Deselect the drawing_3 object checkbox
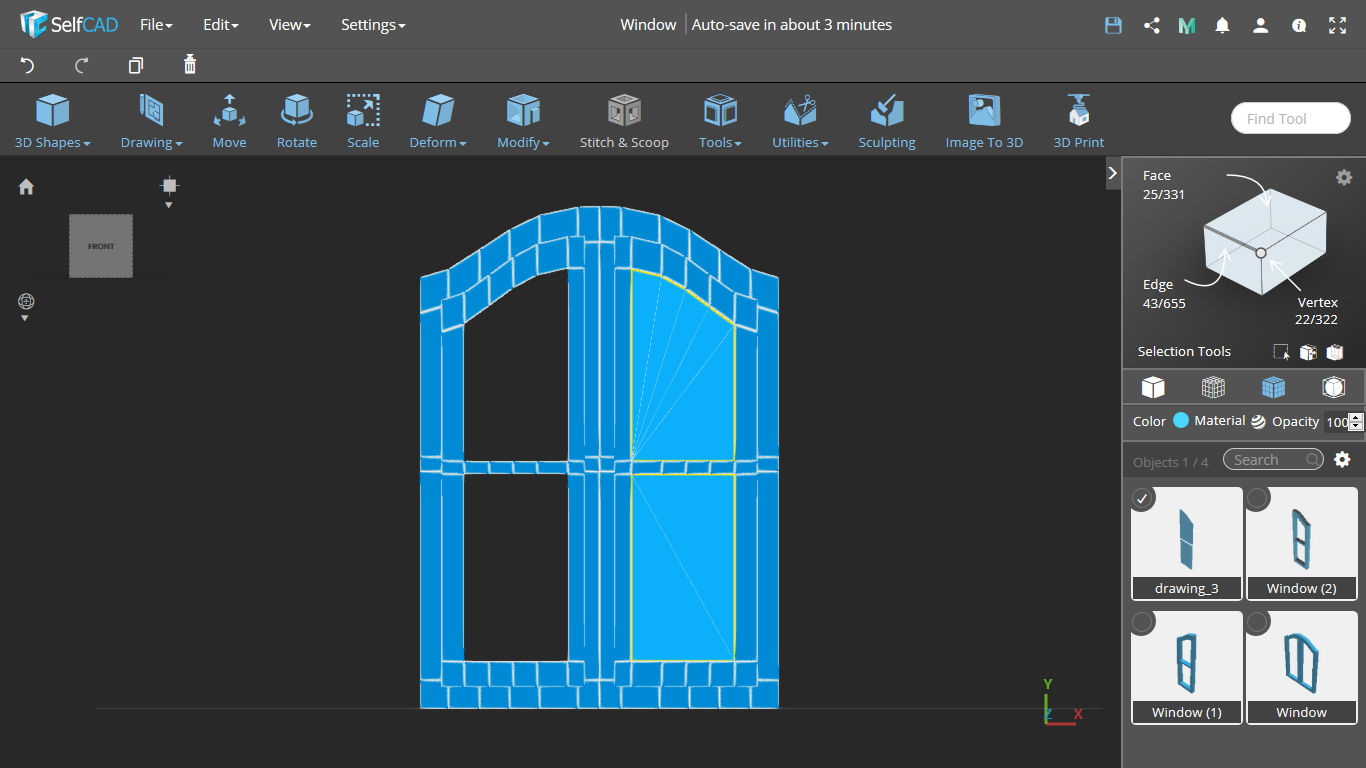The image size is (1366, 768). click(x=1142, y=498)
